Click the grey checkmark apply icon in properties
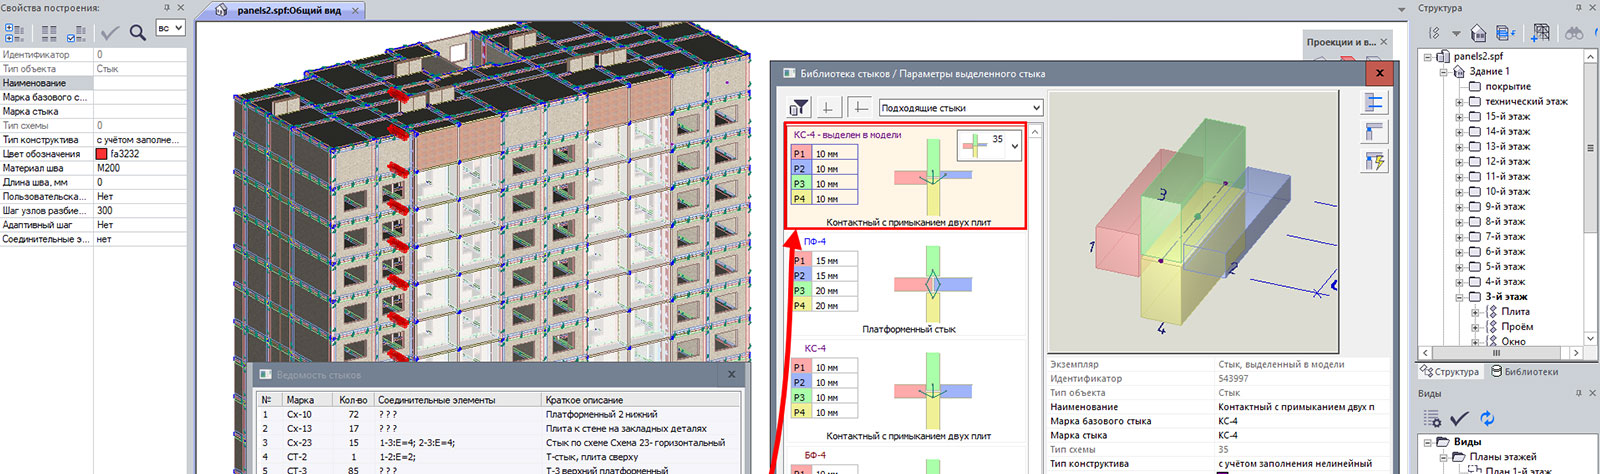This screenshot has height=474, width=1600. (109, 33)
